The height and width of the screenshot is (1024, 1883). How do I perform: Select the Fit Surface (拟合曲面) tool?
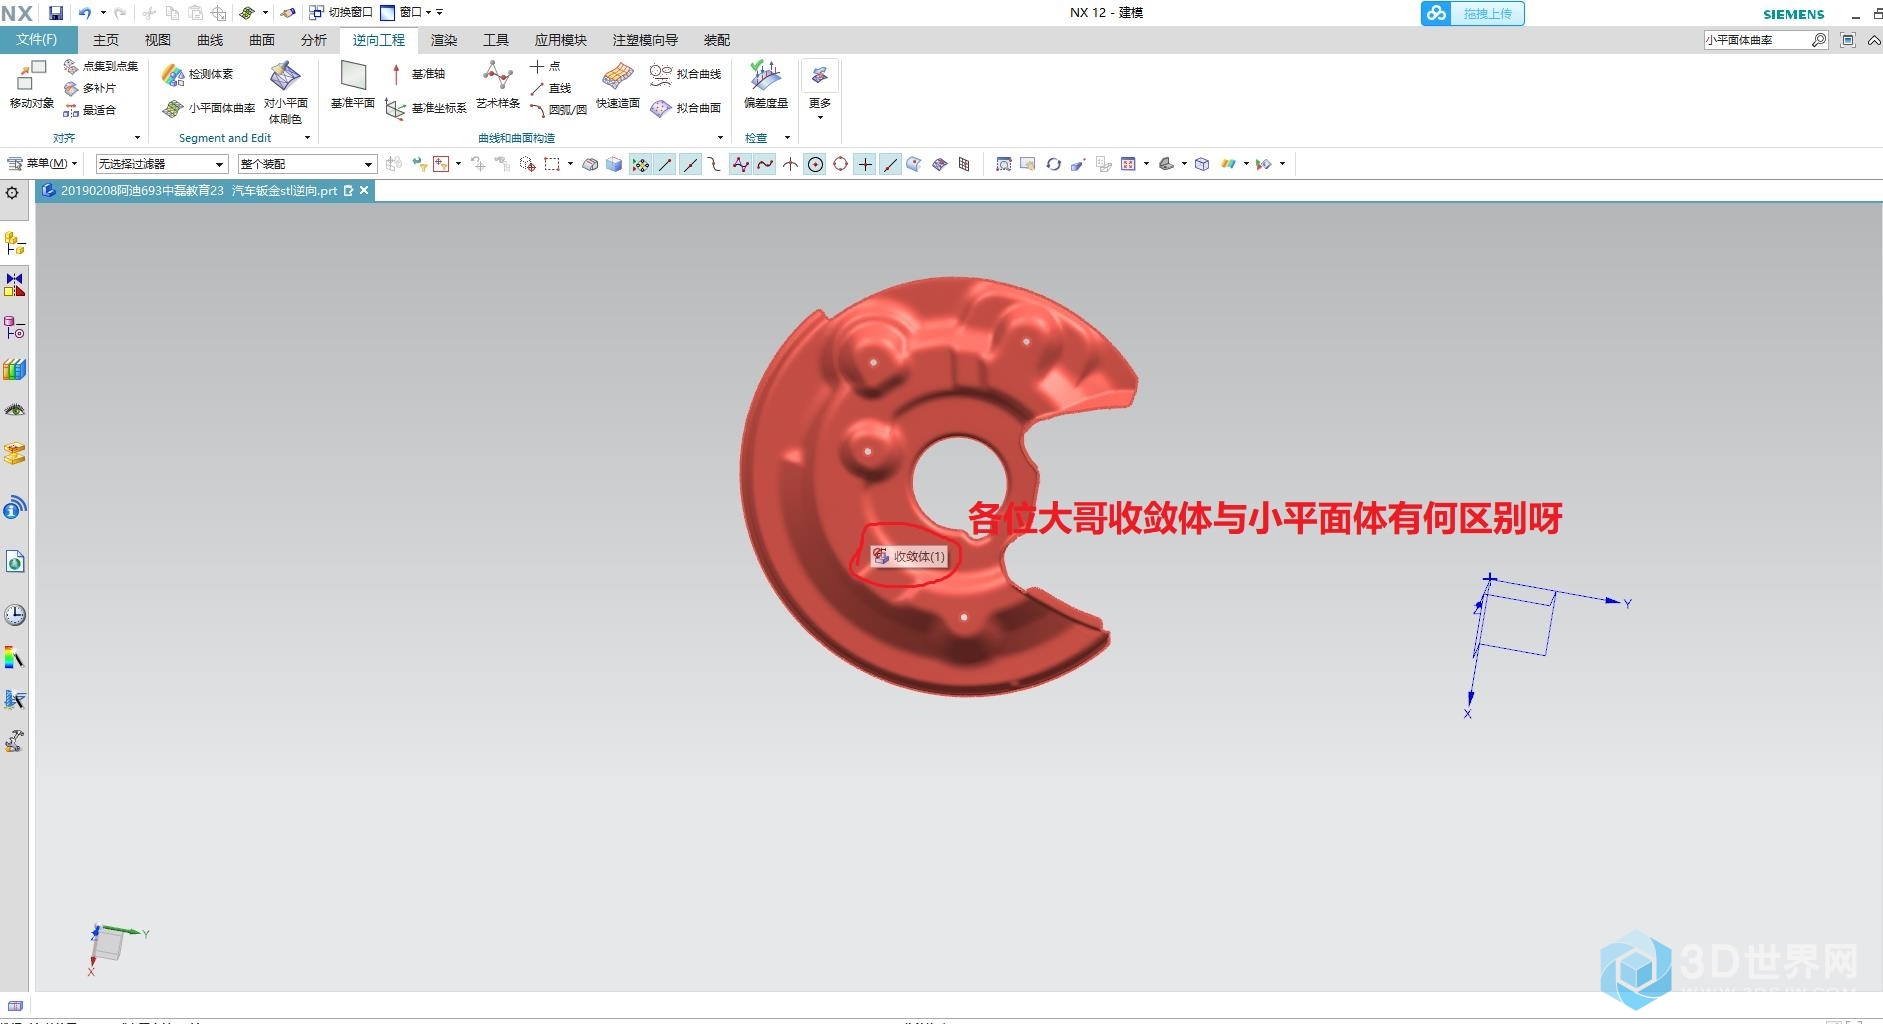686,108
